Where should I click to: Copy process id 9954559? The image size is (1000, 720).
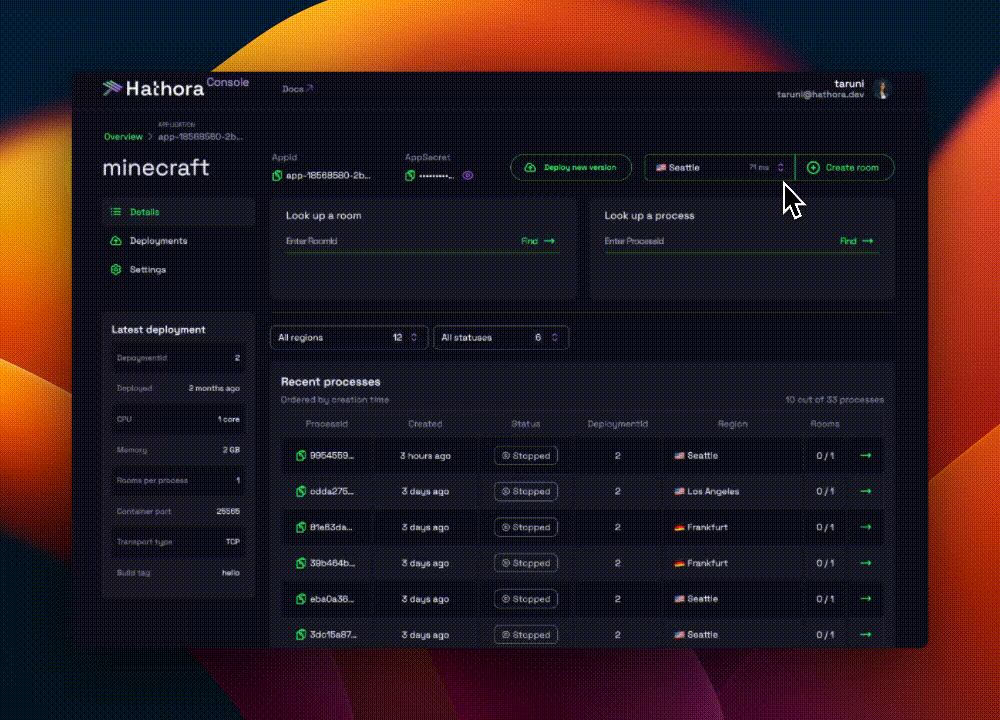coord(300,455)
